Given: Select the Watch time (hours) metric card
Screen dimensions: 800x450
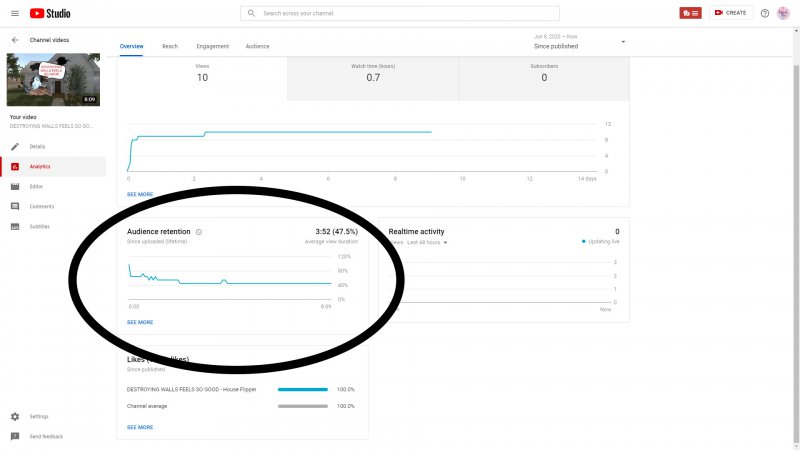Looking at the screenshot, I should pyautogui.click(x=373, y=72).
